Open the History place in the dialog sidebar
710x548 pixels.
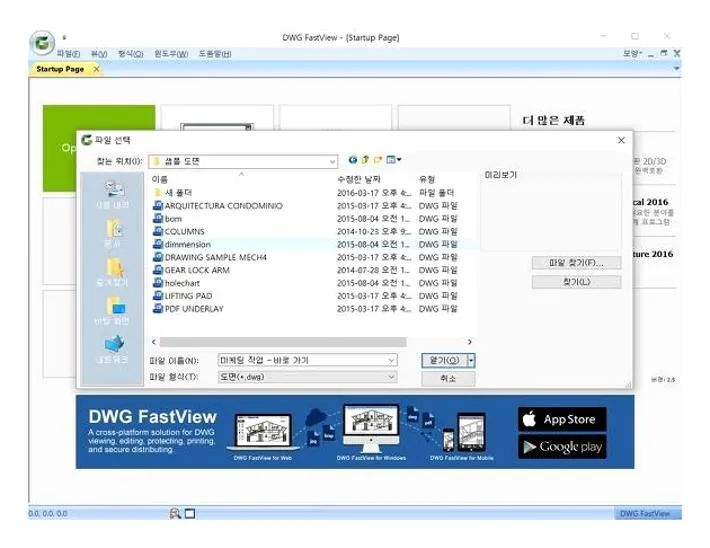tap(112, 195)
